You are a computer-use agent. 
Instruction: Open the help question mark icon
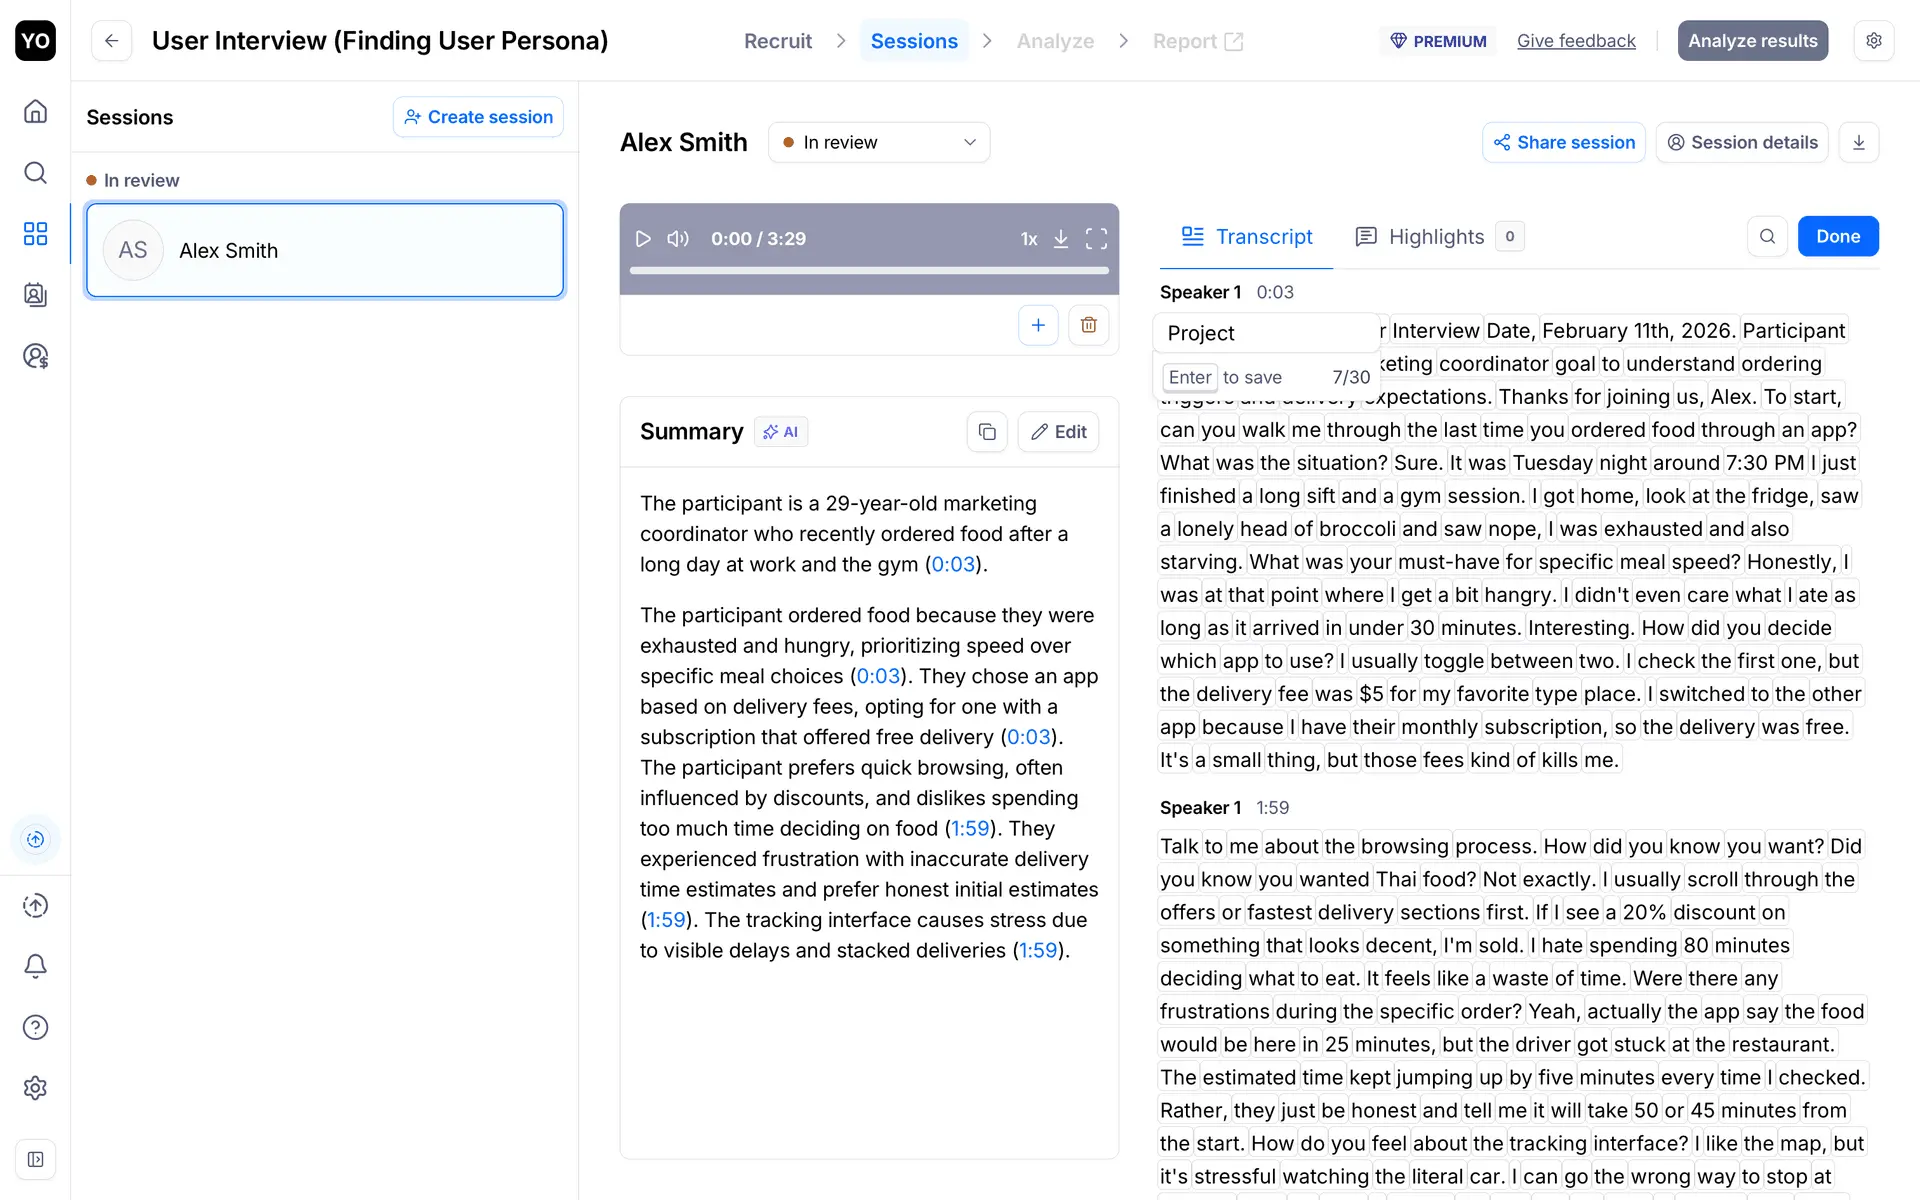tap(36, 1027)
